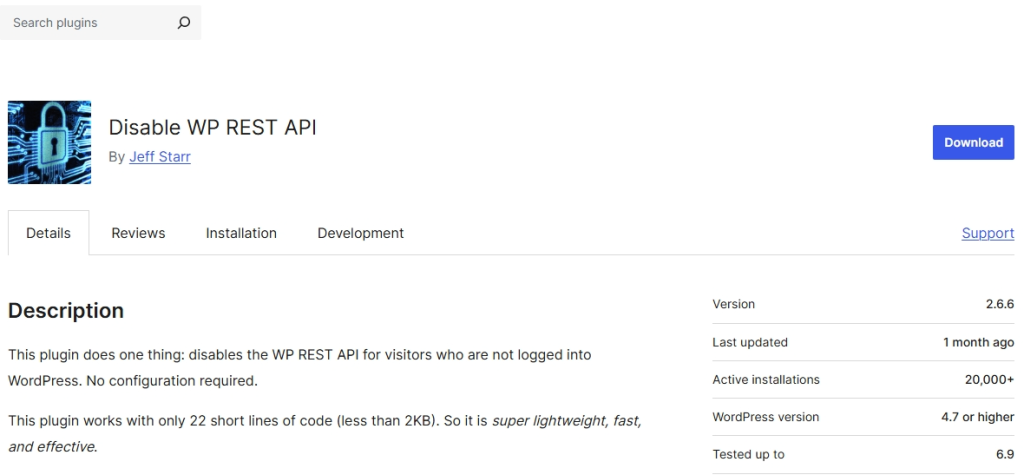Image resolution: width=1024 pixels, height=475 pixels.
Task: Click the padlock plugin icon
Action: point(50,142)
